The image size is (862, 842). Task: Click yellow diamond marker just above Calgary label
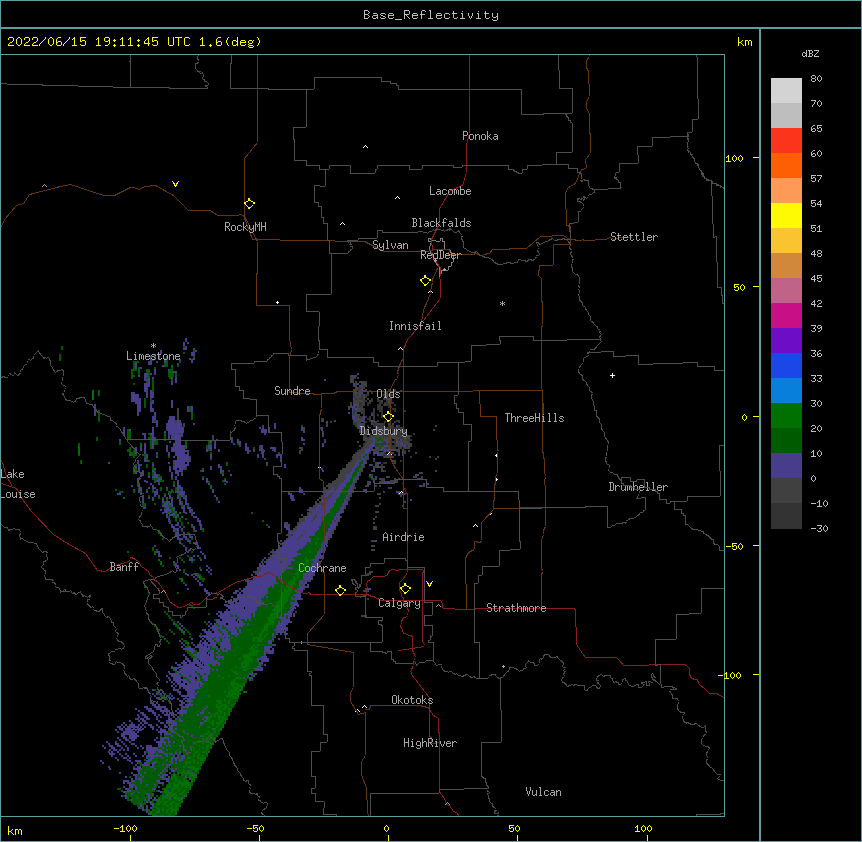pyautogui.click(x=405, y=589)
